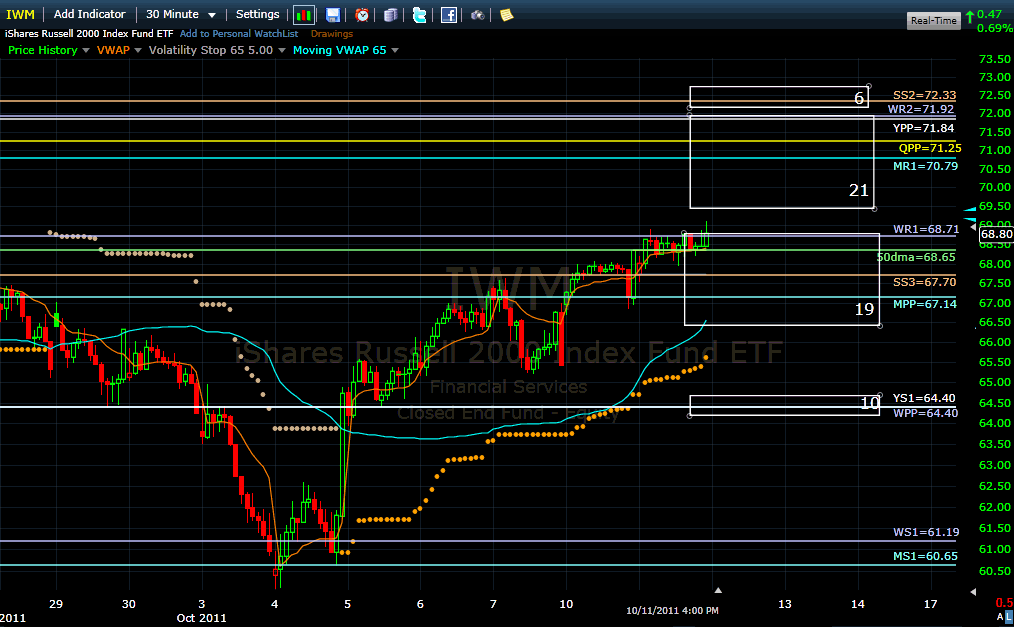
Task: Click the candlestick chart style icon
Action: tap(303, 15)
